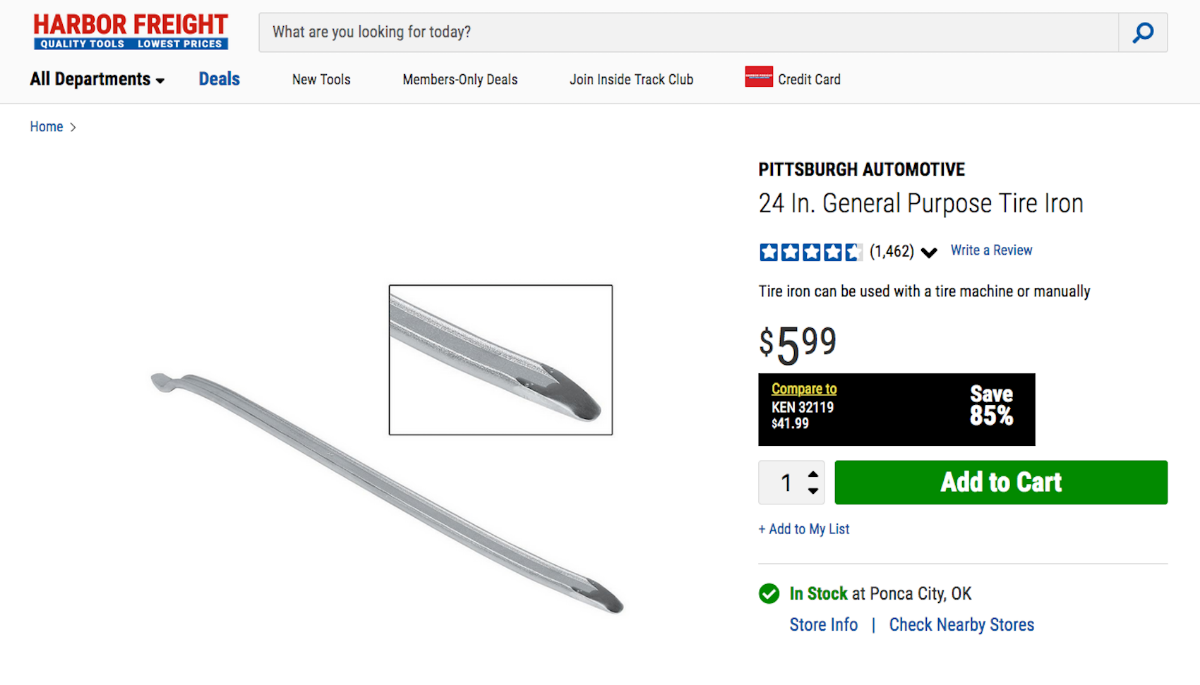The height and width of the screenshot is (685, 1200).
Task: Click the star rating icons
Action: (810, 252)
